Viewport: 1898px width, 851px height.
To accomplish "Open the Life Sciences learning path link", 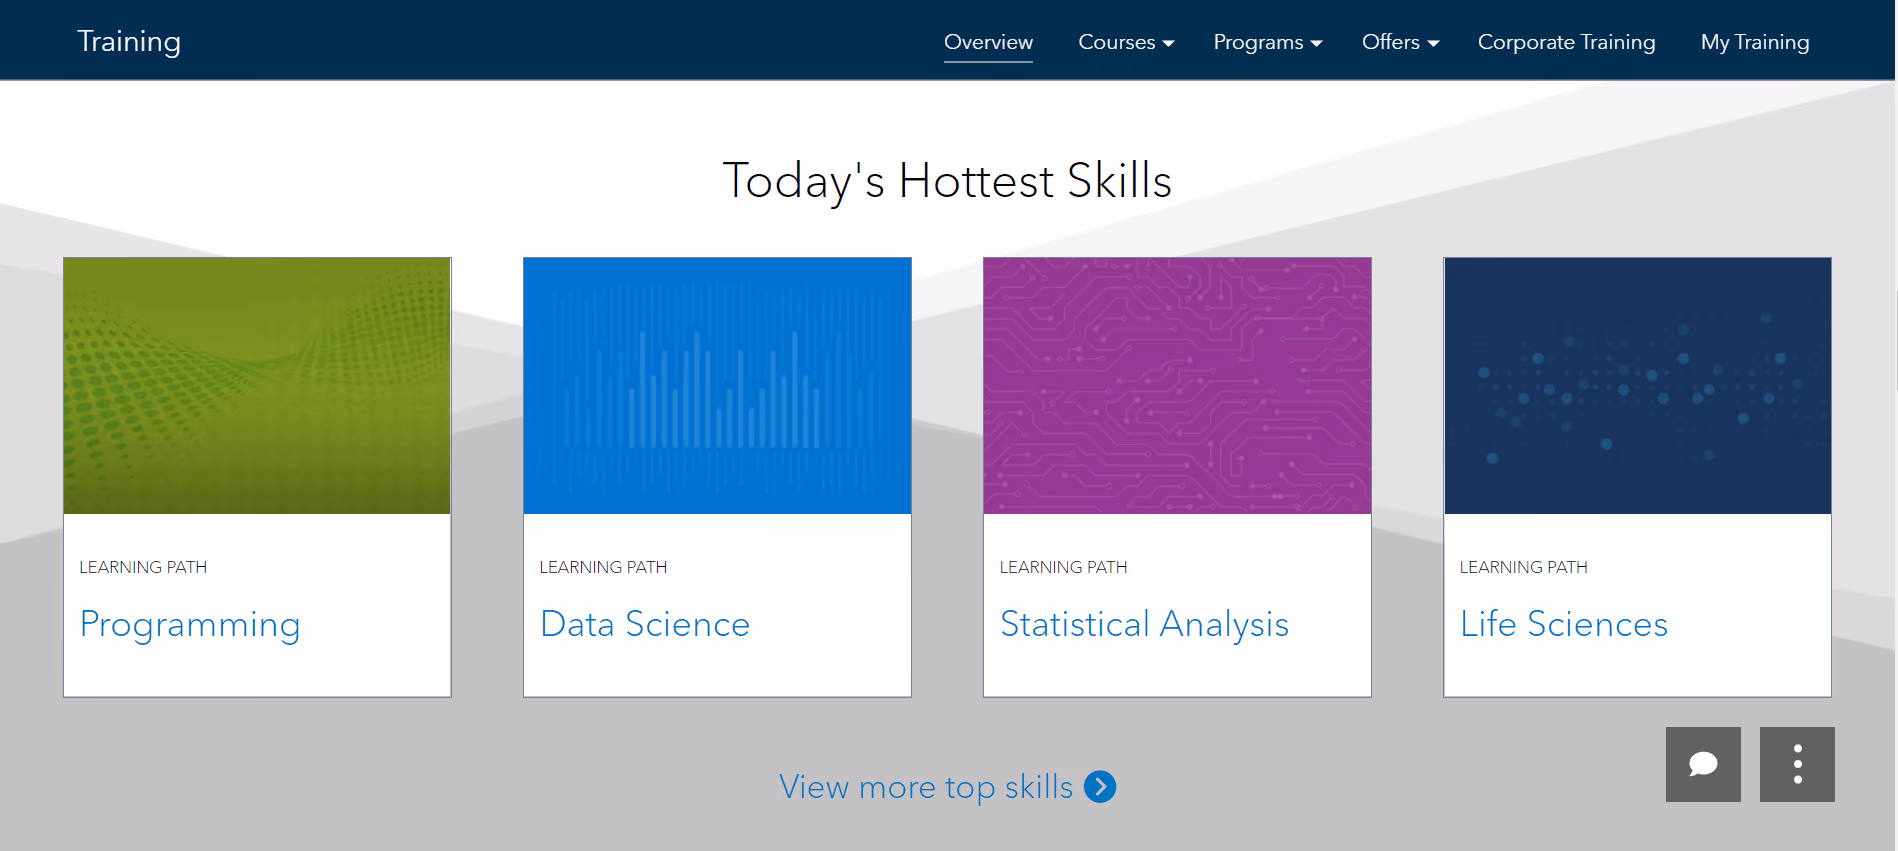I will coord(1564,624).
